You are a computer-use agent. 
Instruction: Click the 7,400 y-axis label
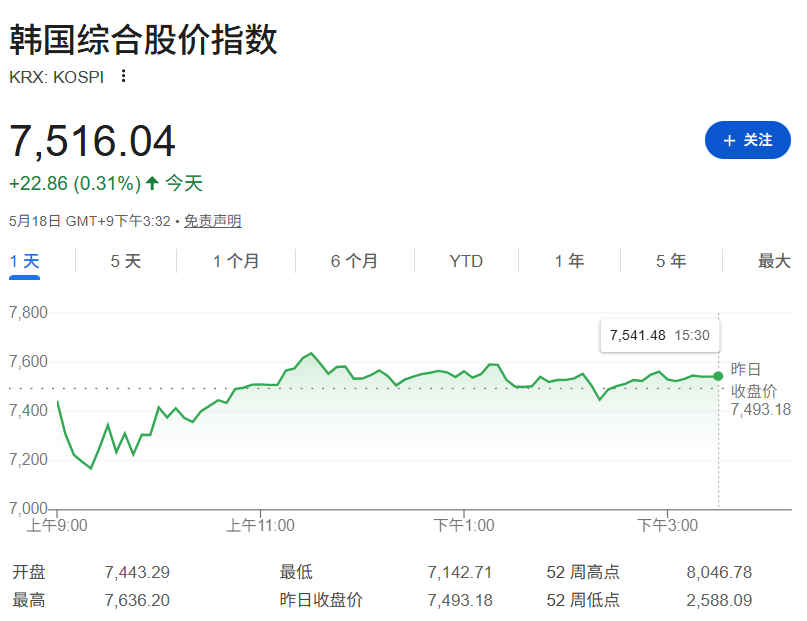pyautogui.click(x=28, y=410)
